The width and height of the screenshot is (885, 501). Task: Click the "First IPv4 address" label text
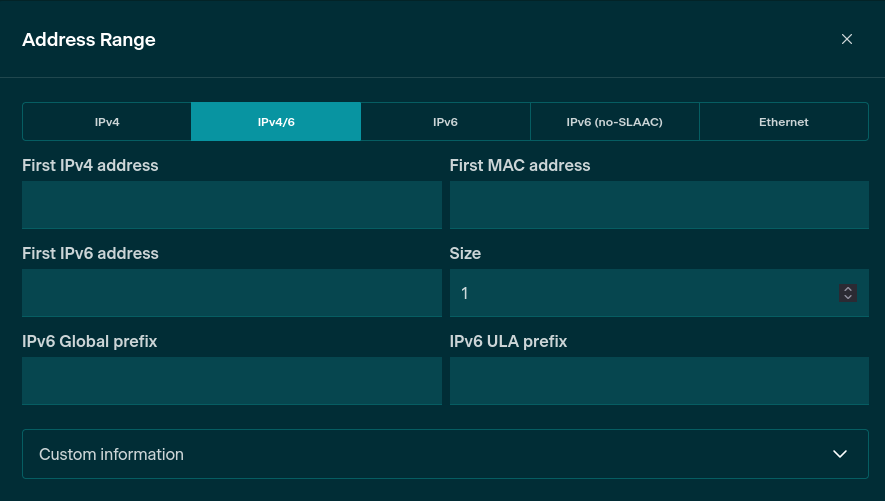pyautogui.click(x=90, y=165)
